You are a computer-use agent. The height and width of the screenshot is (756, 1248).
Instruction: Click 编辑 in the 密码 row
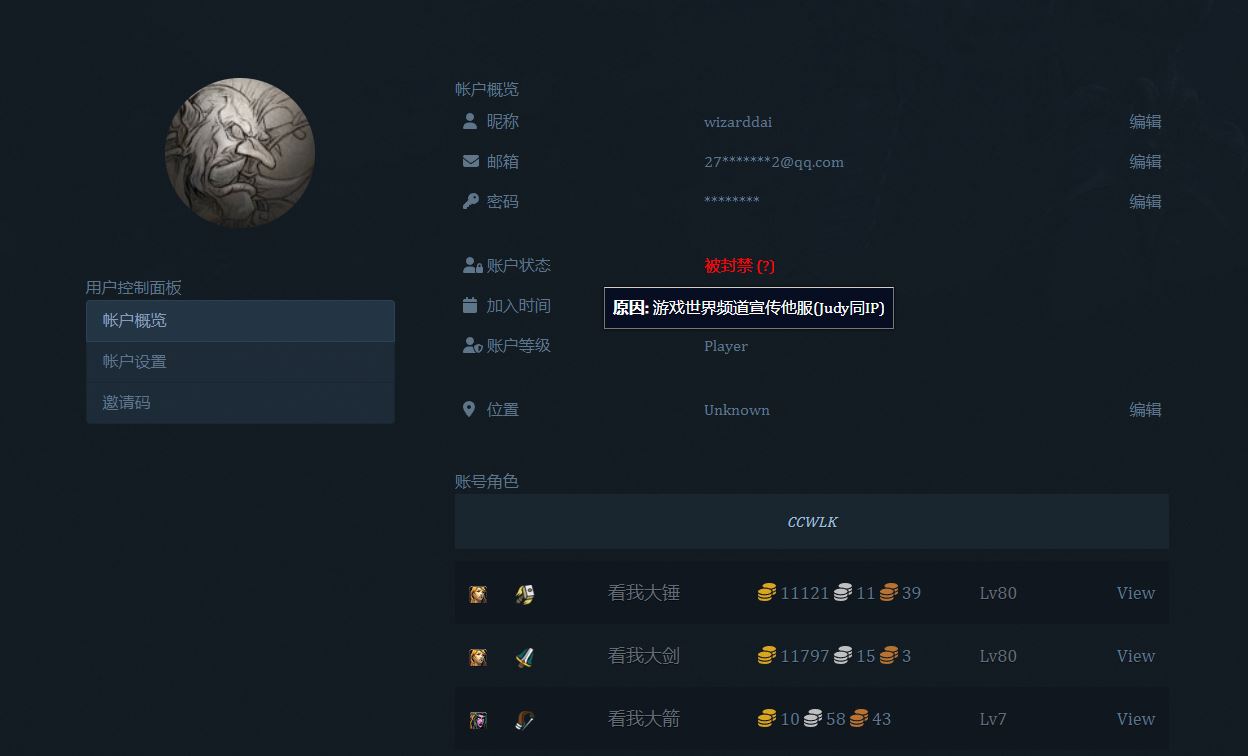point(1145,202)
